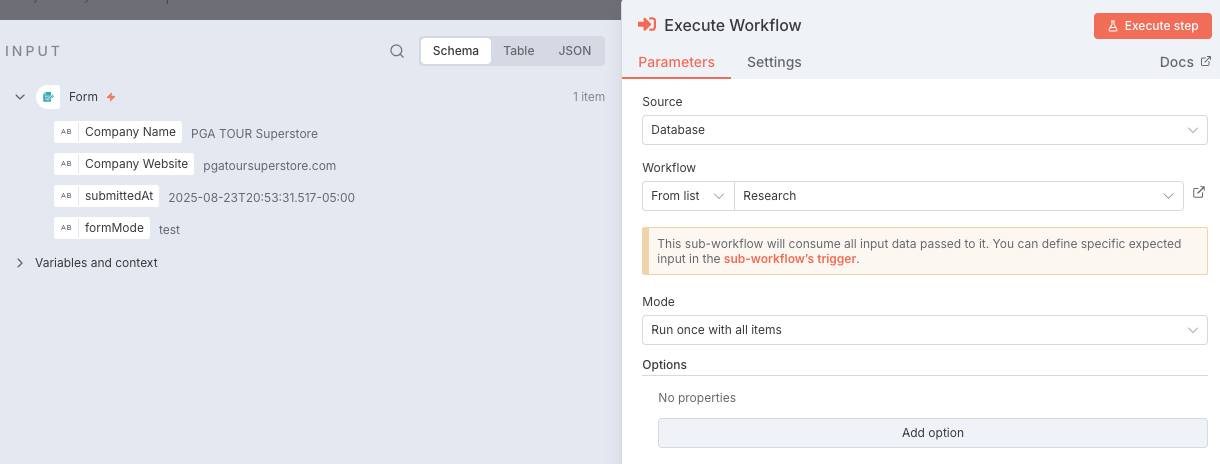
Task: Click the Execute Workflow node icon
Action: coord(647,25)
